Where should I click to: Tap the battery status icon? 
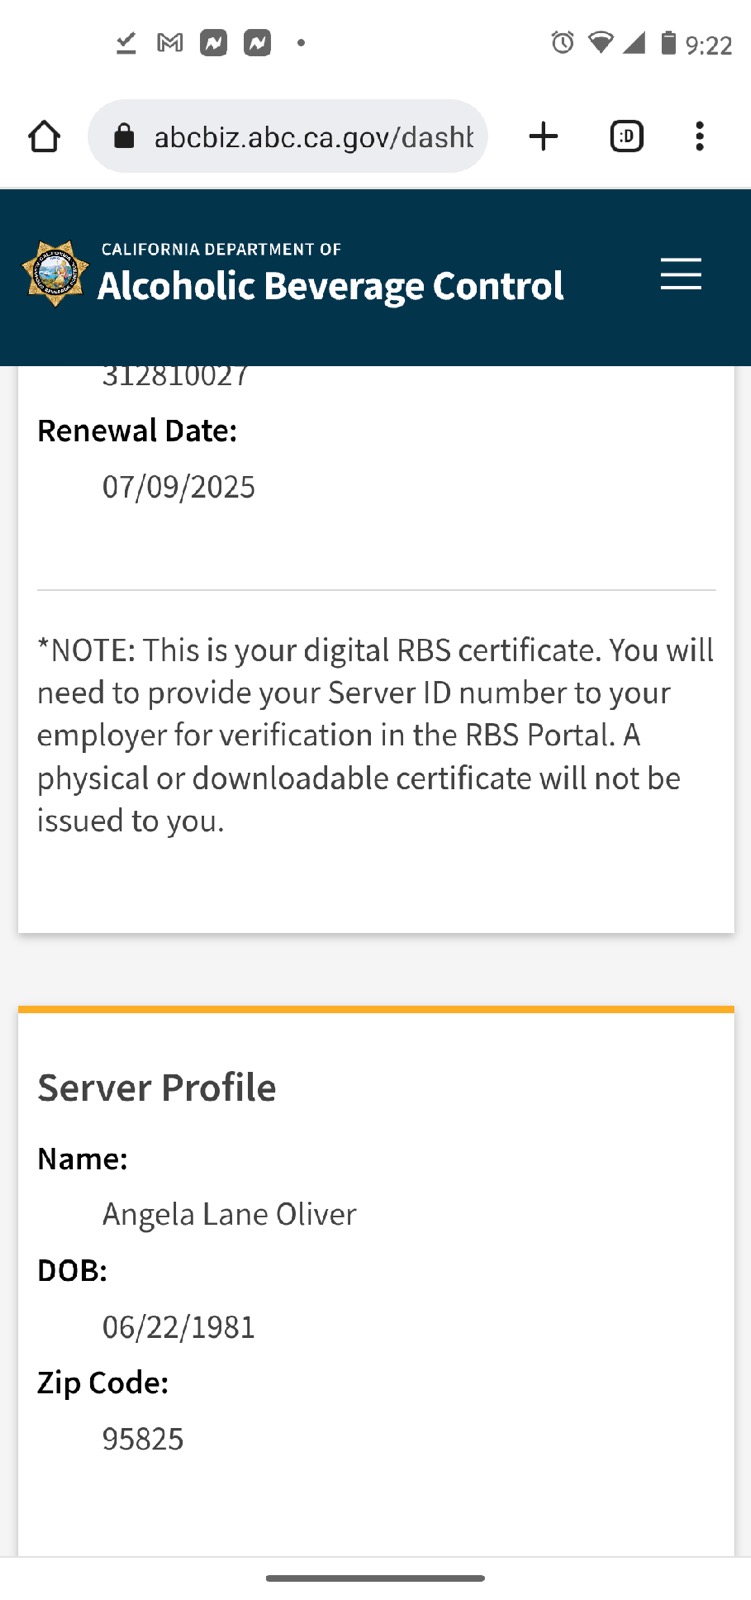(668, 43)
